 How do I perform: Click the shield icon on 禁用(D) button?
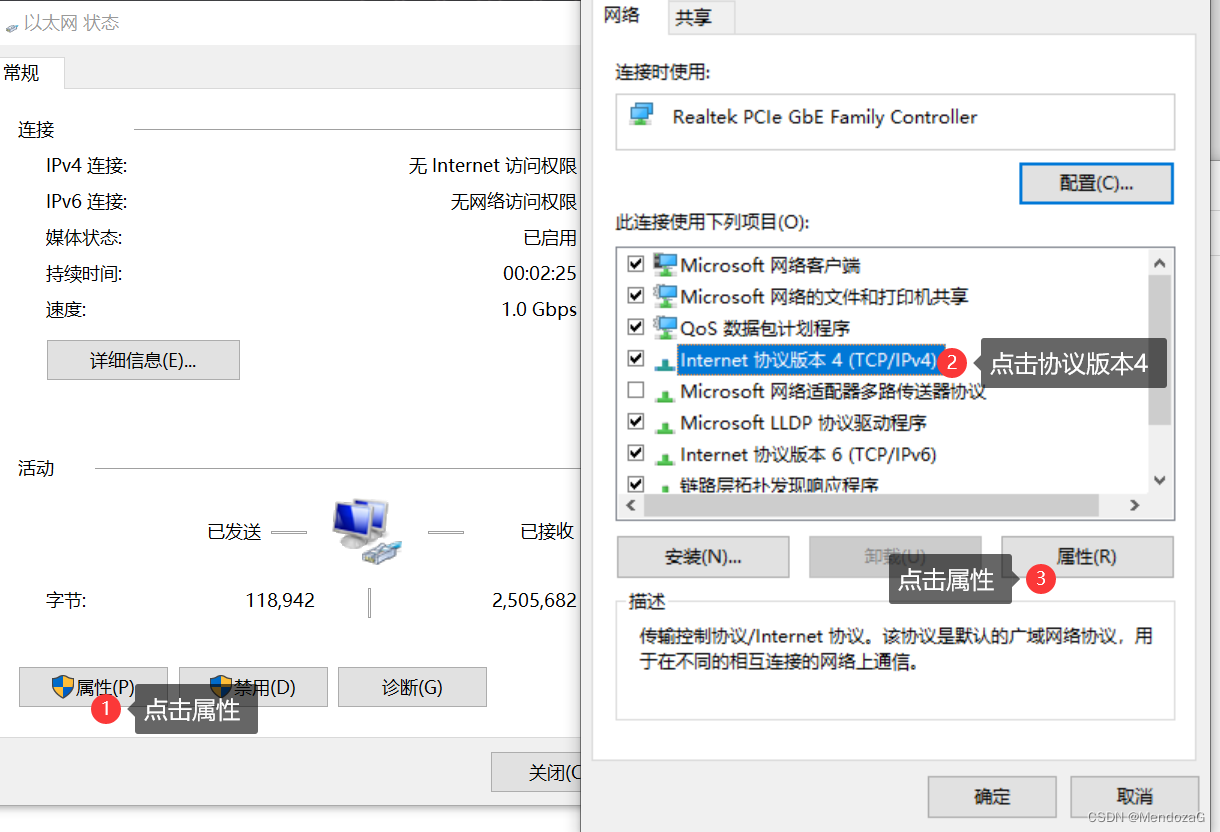click(221, 687)
